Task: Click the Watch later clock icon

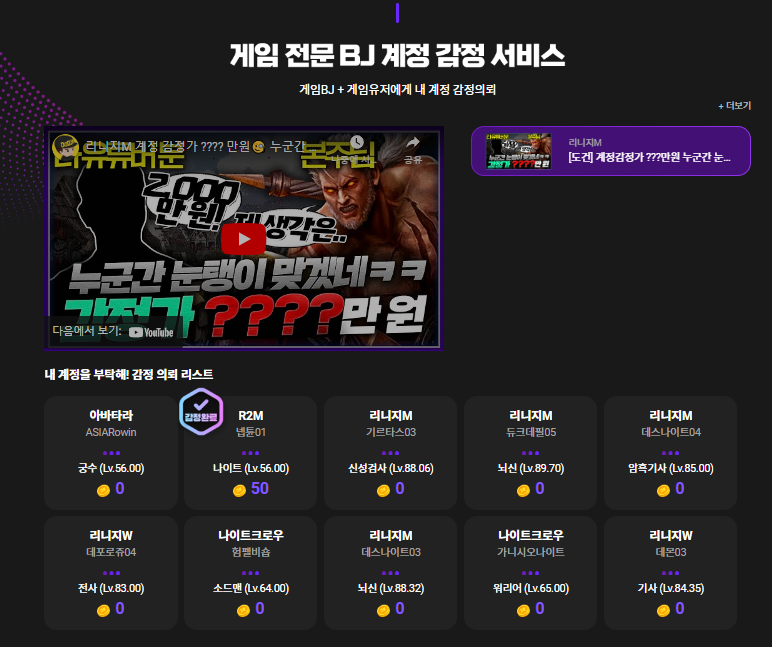Action: pyautogui.click(x=357, y=143)
